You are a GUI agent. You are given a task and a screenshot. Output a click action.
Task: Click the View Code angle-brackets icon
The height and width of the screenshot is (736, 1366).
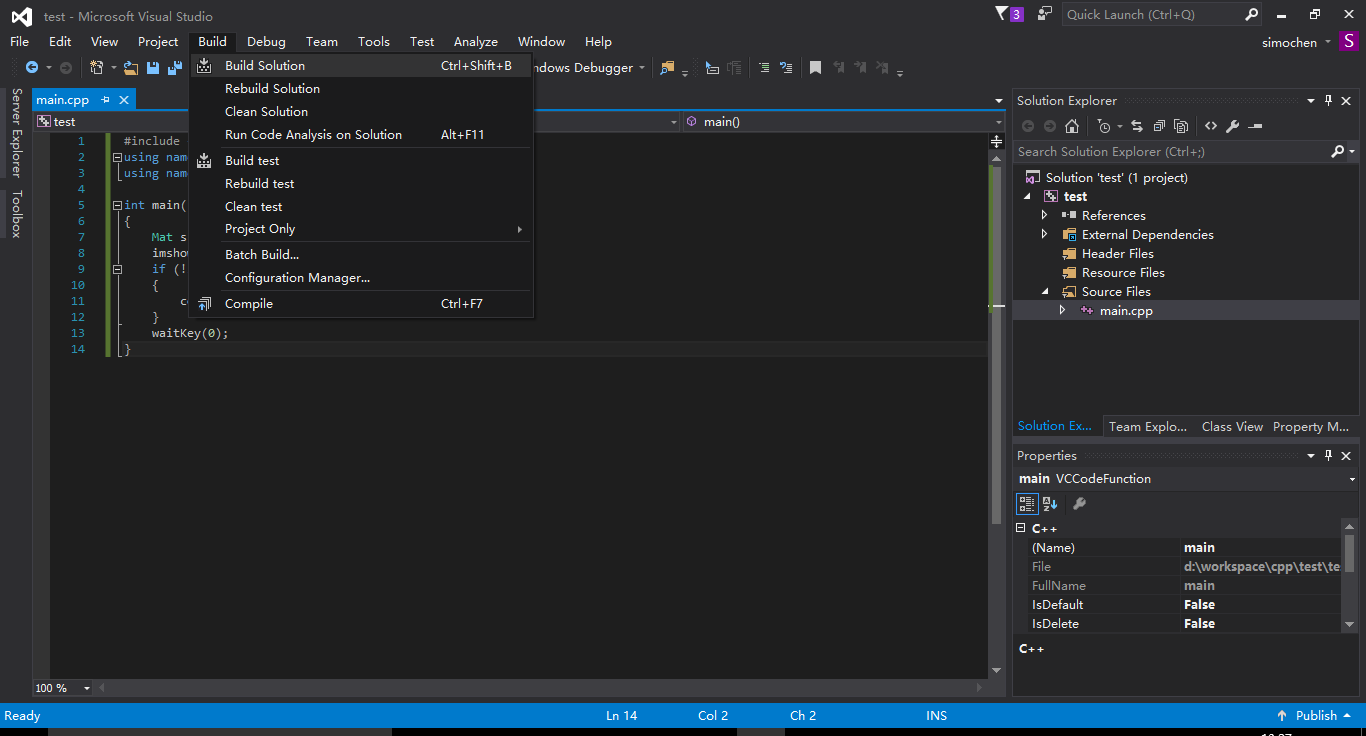(x=1211, y=126)
